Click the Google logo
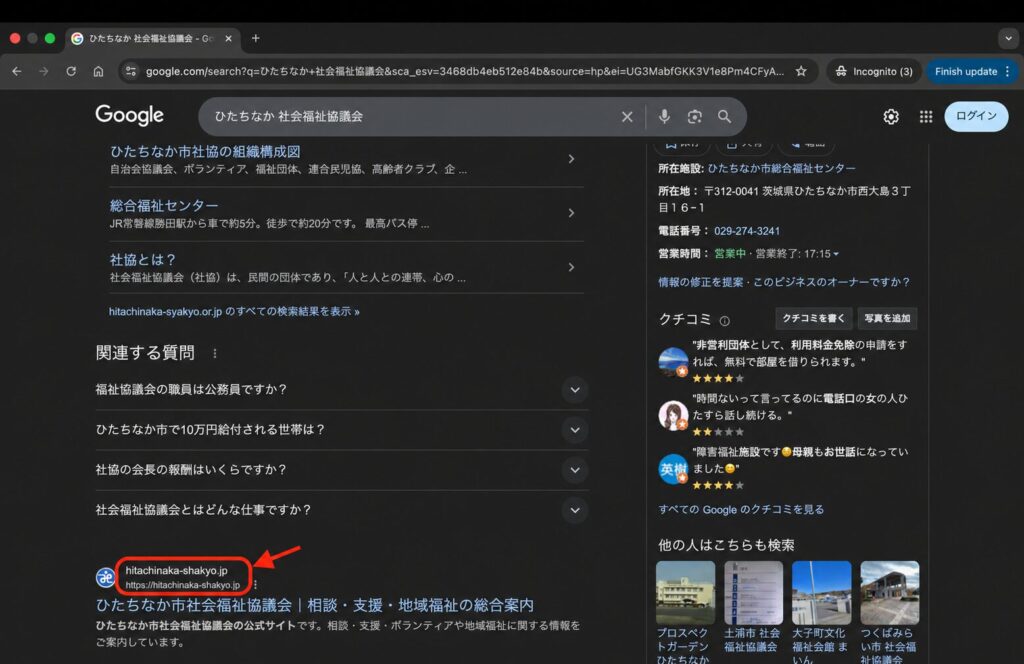 tap(129, 116)
